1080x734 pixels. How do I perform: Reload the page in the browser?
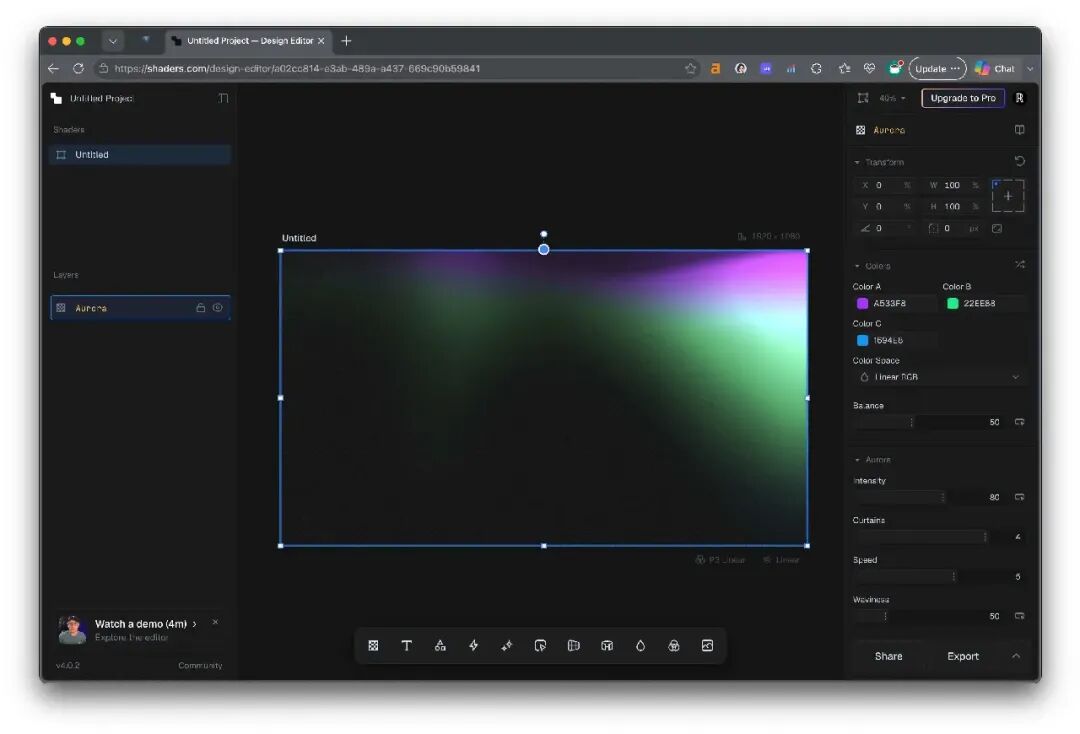coord(79,68)
